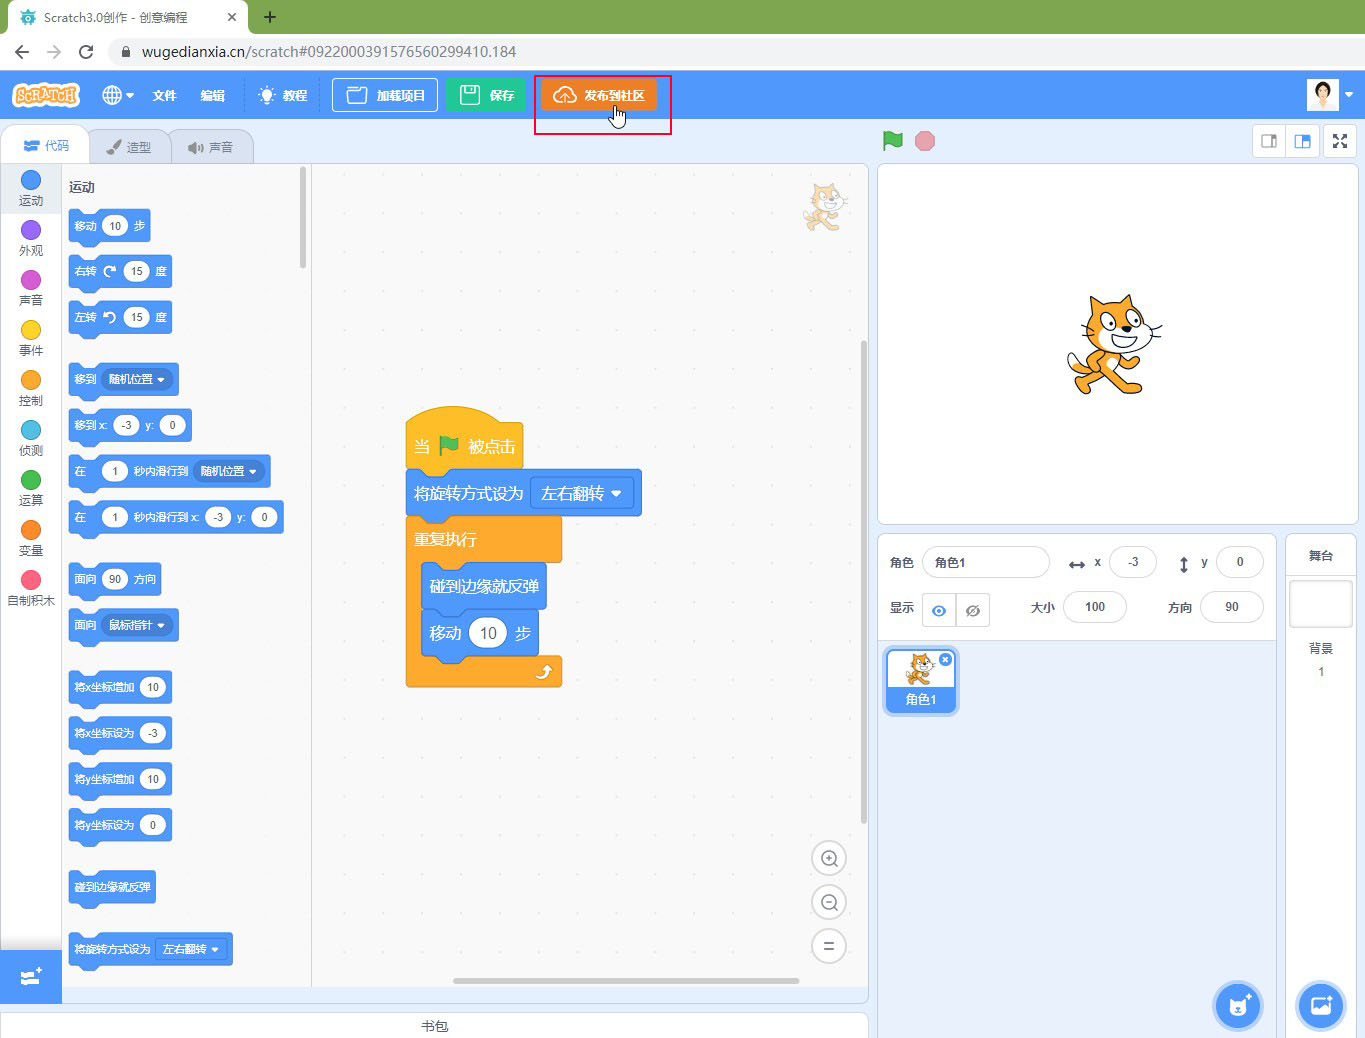This screenshot has height=1038, width=1365.
Task: Open 随机位置 dropdown in glide block
Action: point(229,471)
